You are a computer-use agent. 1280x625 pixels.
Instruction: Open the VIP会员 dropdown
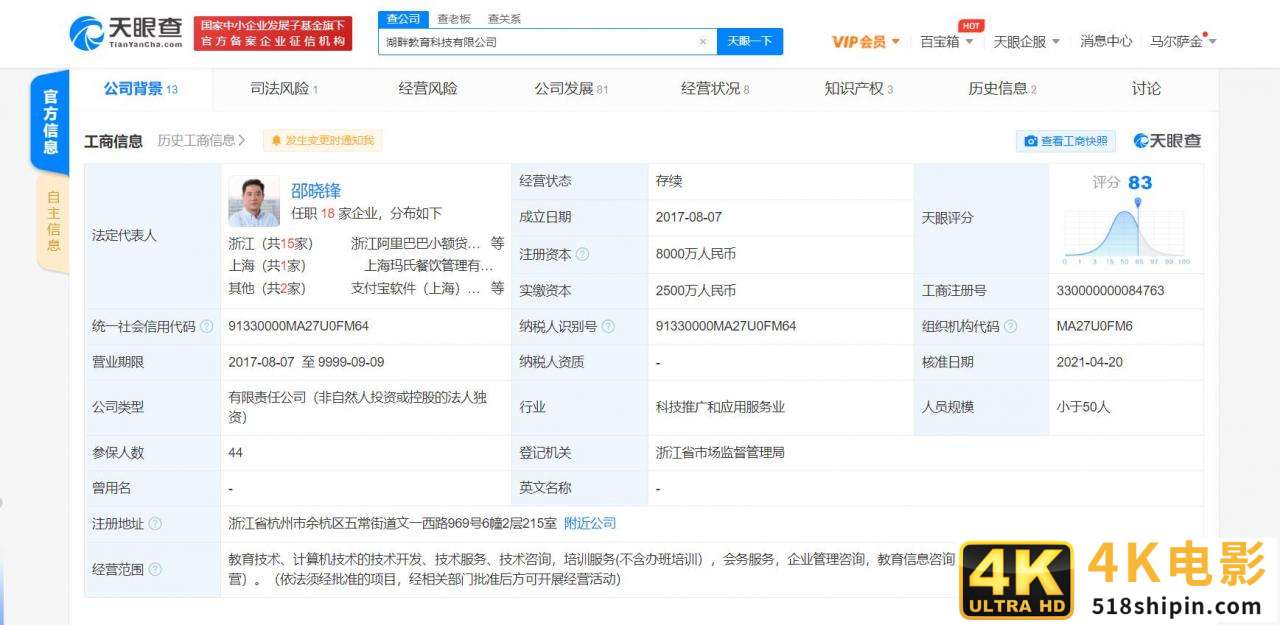click(866, 42)
